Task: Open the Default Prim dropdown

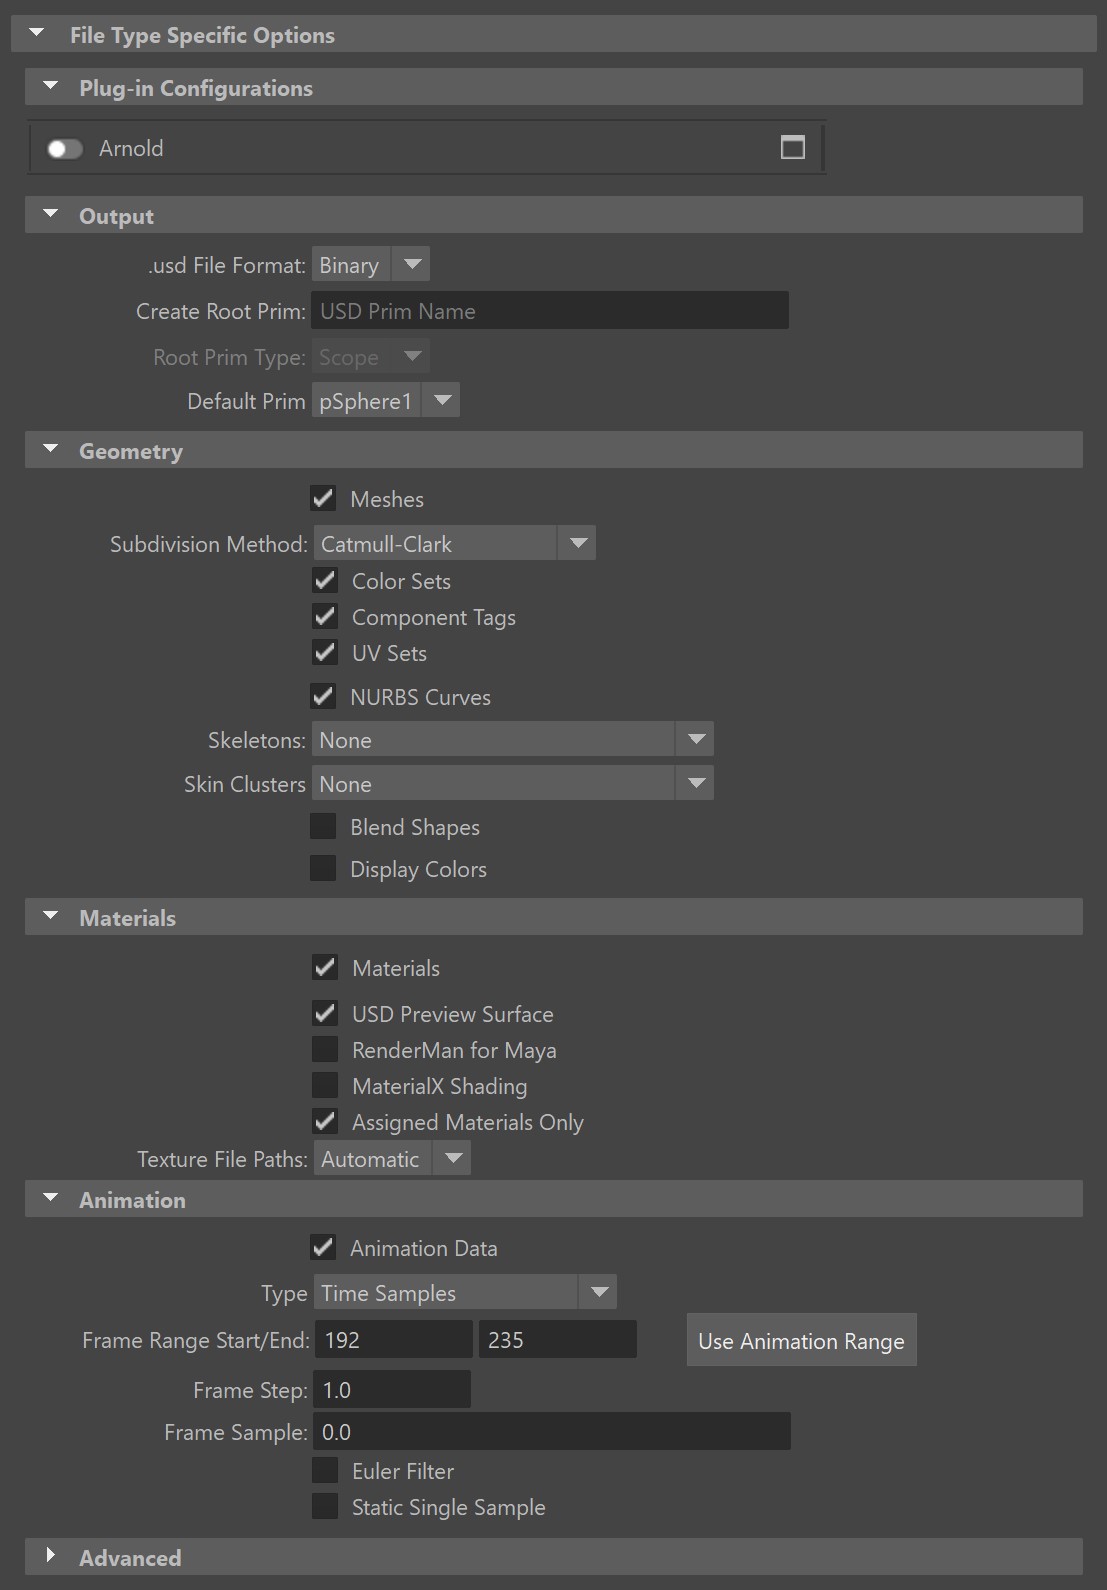Action: point(385,401)
